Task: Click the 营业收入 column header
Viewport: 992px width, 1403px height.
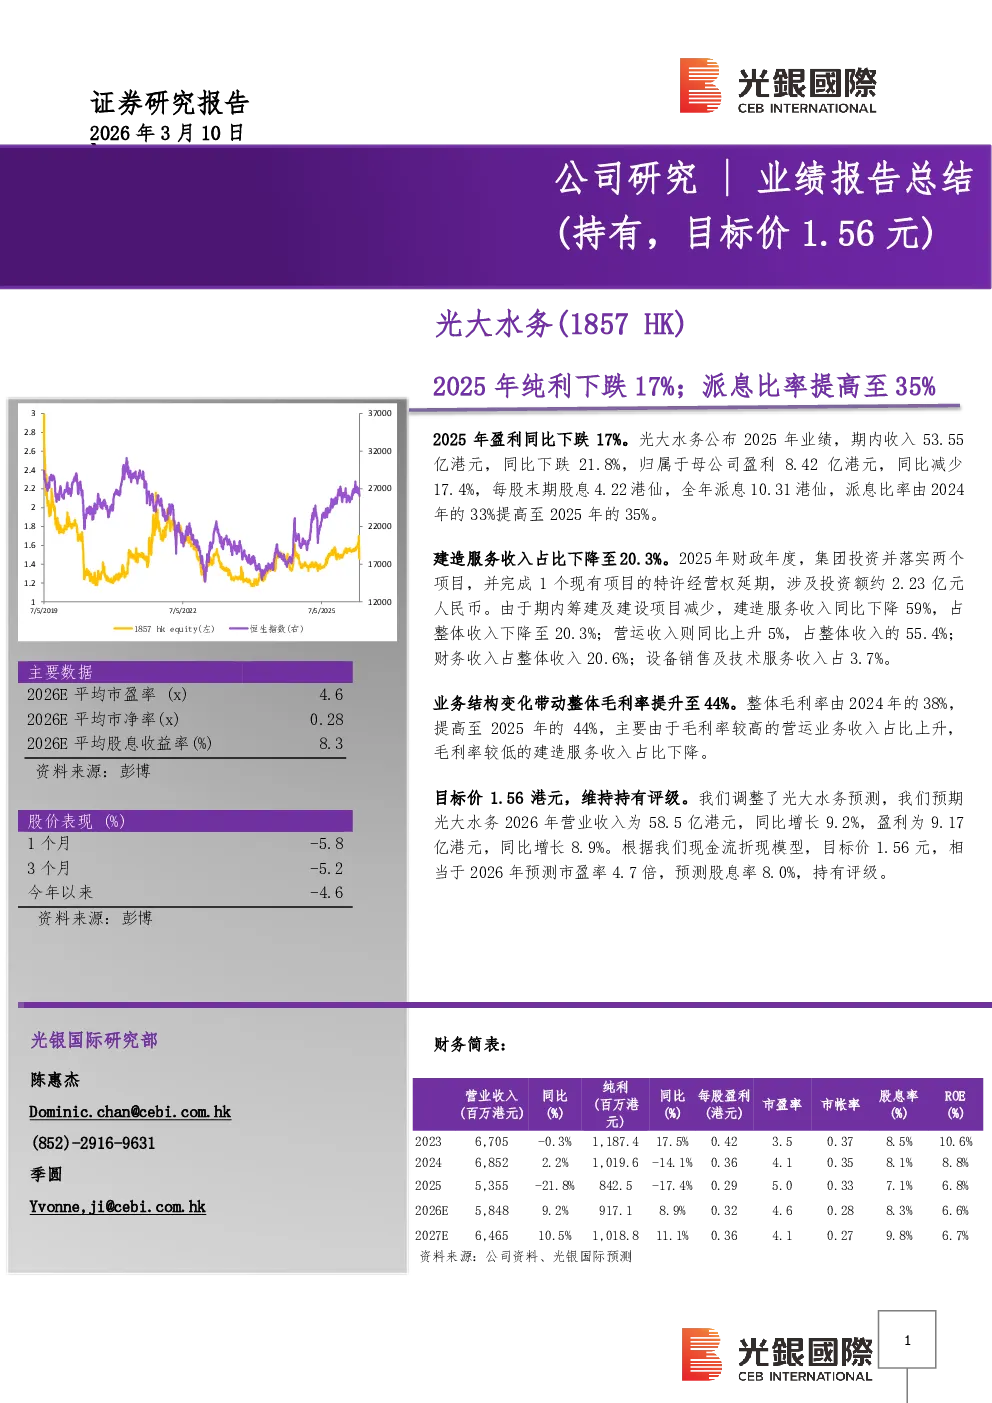Action: click(491, 1104)
